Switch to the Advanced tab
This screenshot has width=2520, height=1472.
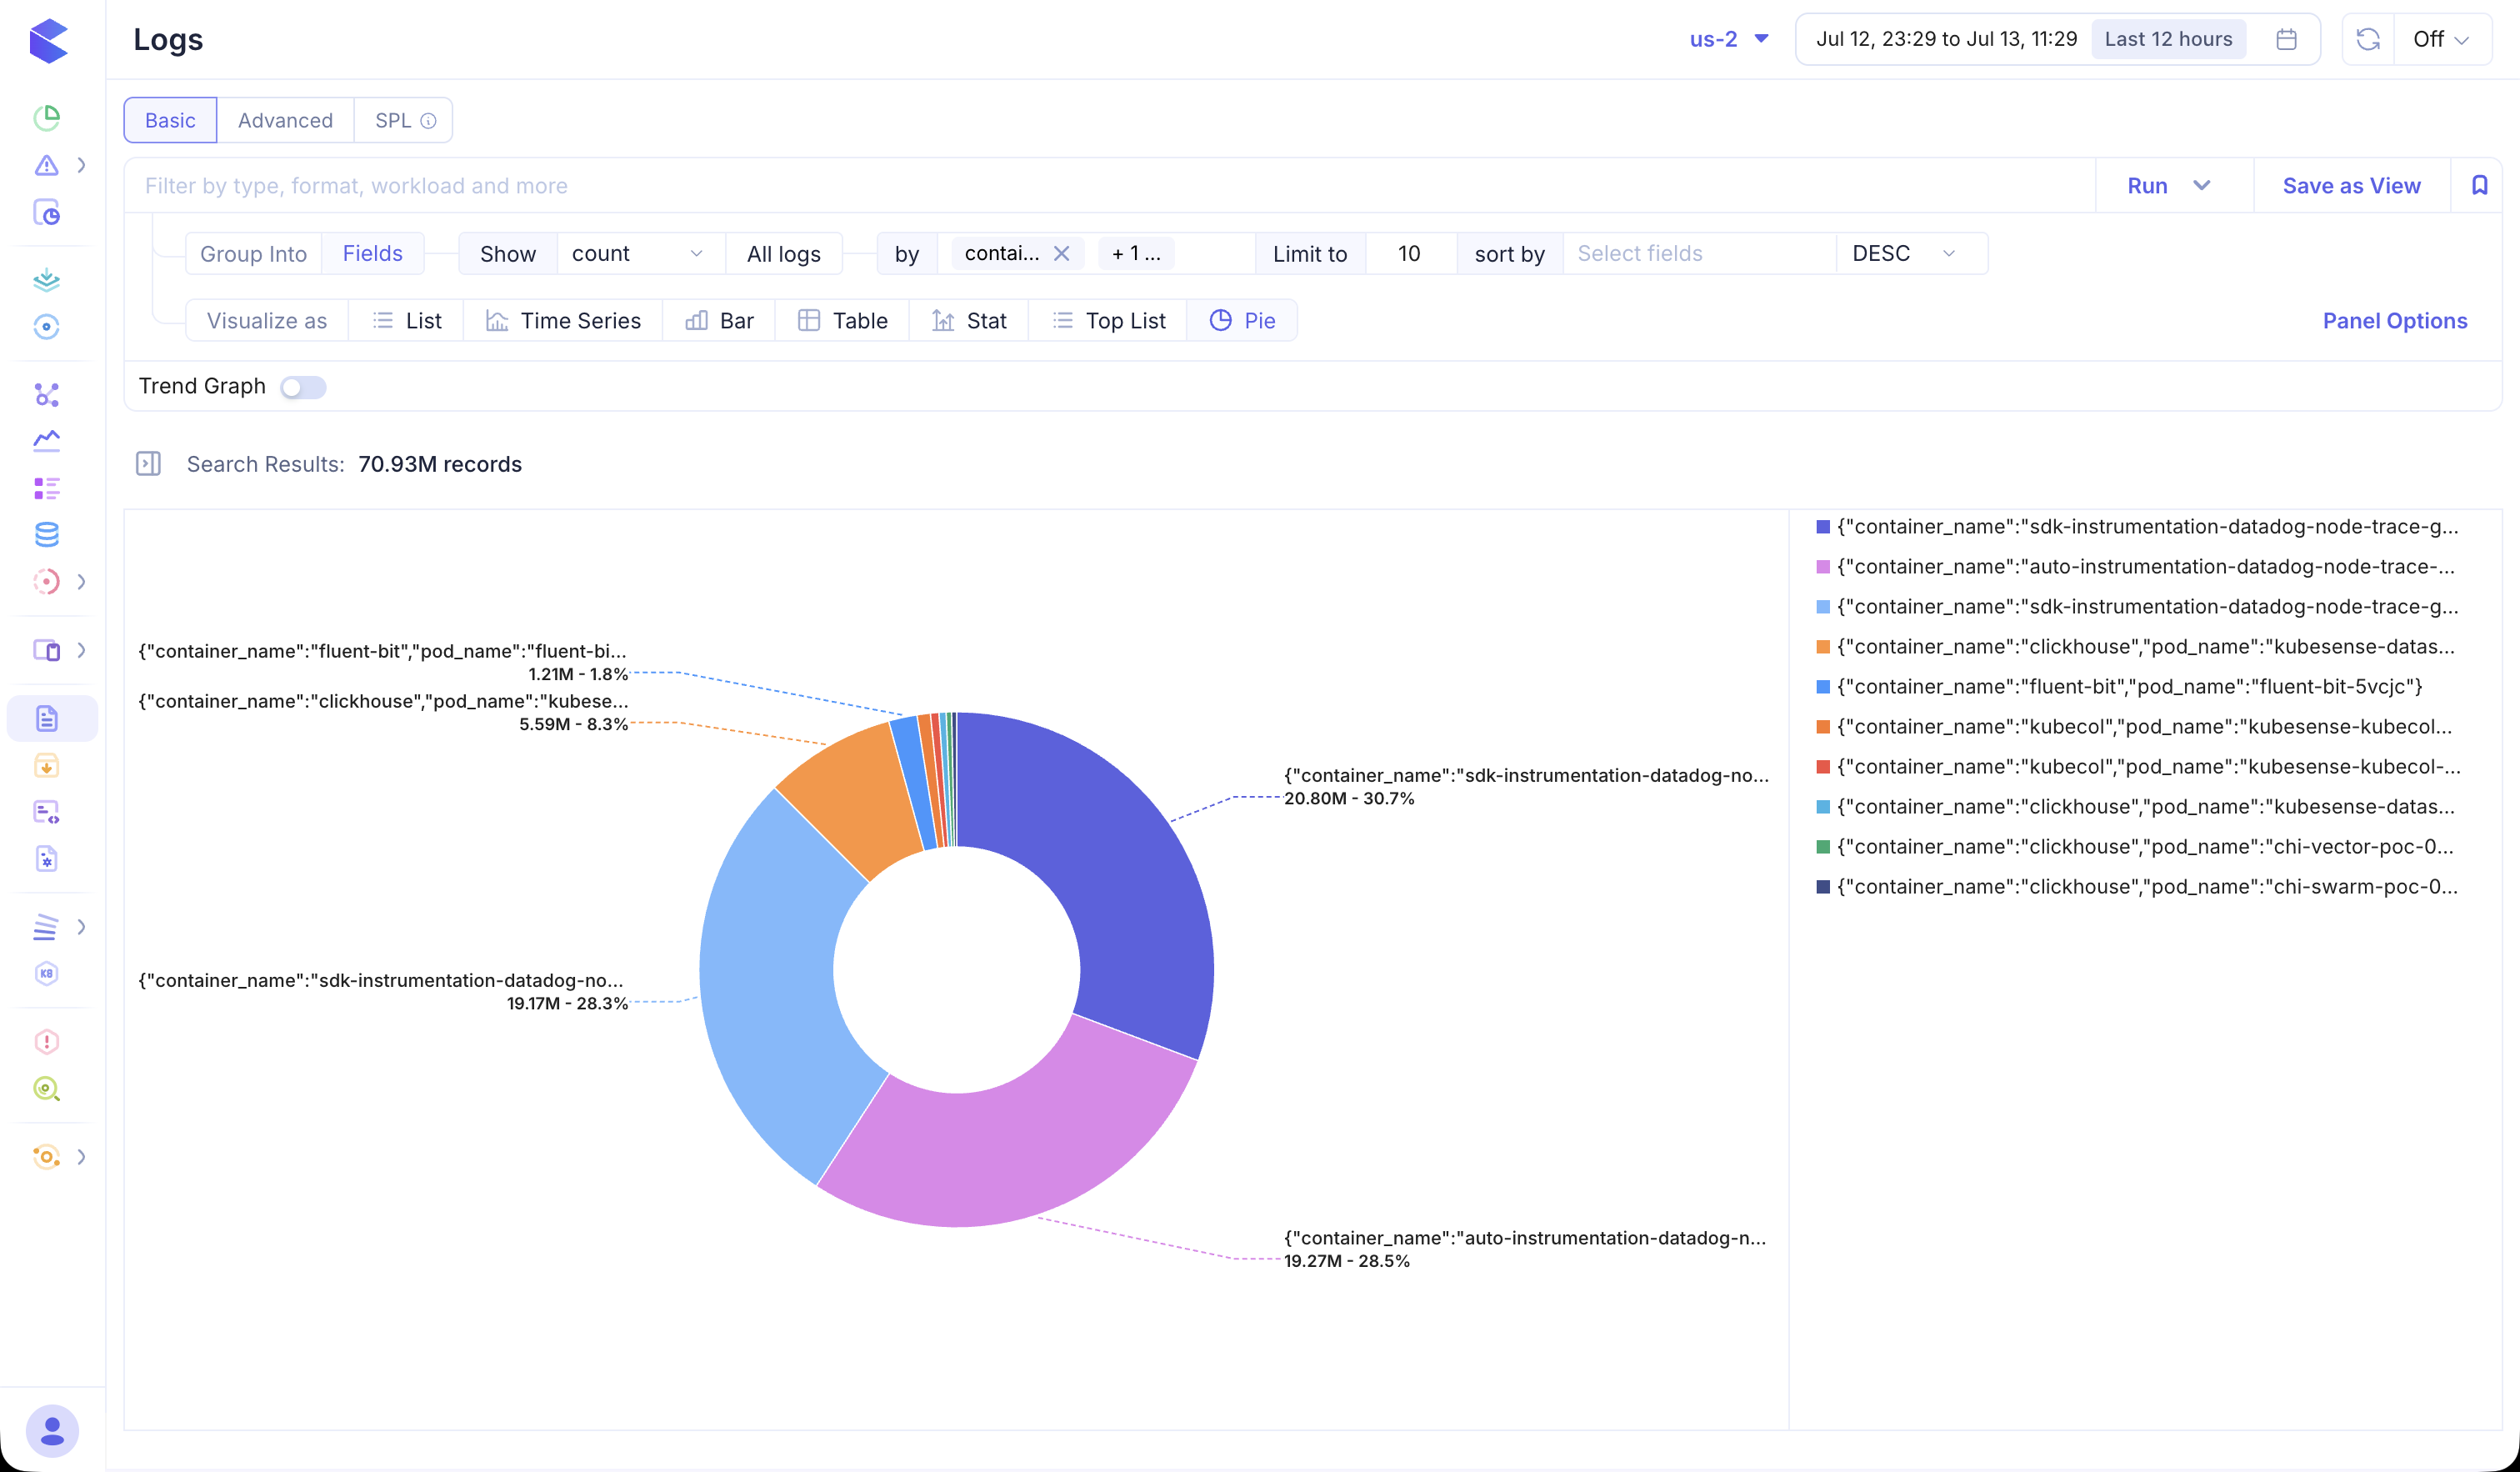(x=285, y=120)
